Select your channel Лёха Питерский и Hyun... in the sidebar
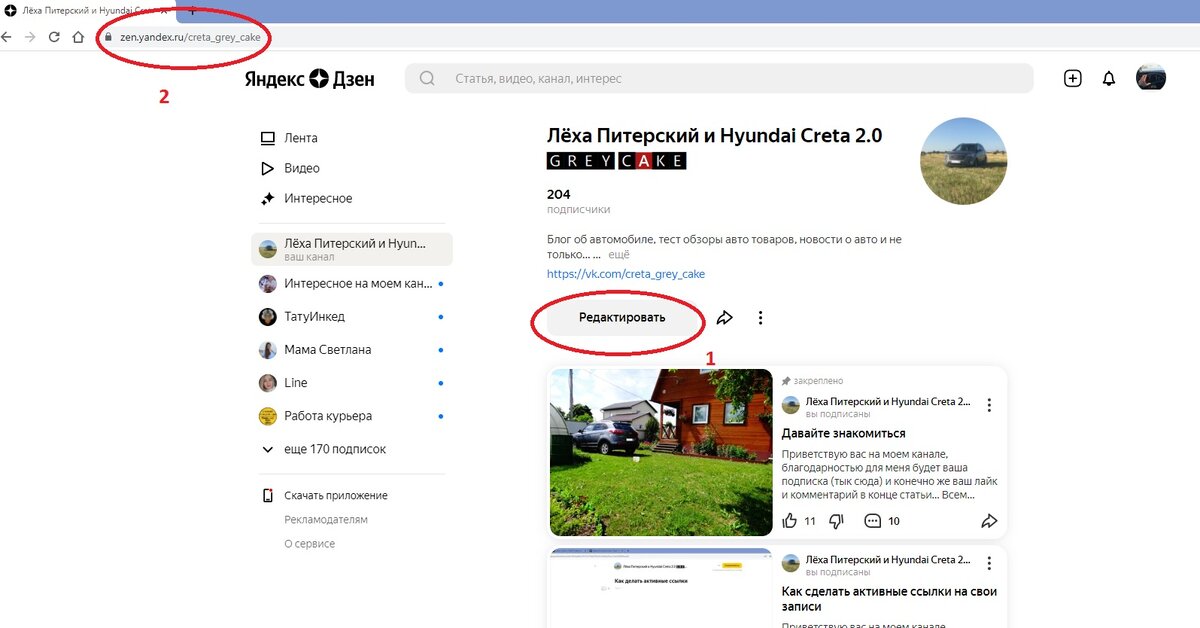 pos(352,249)
